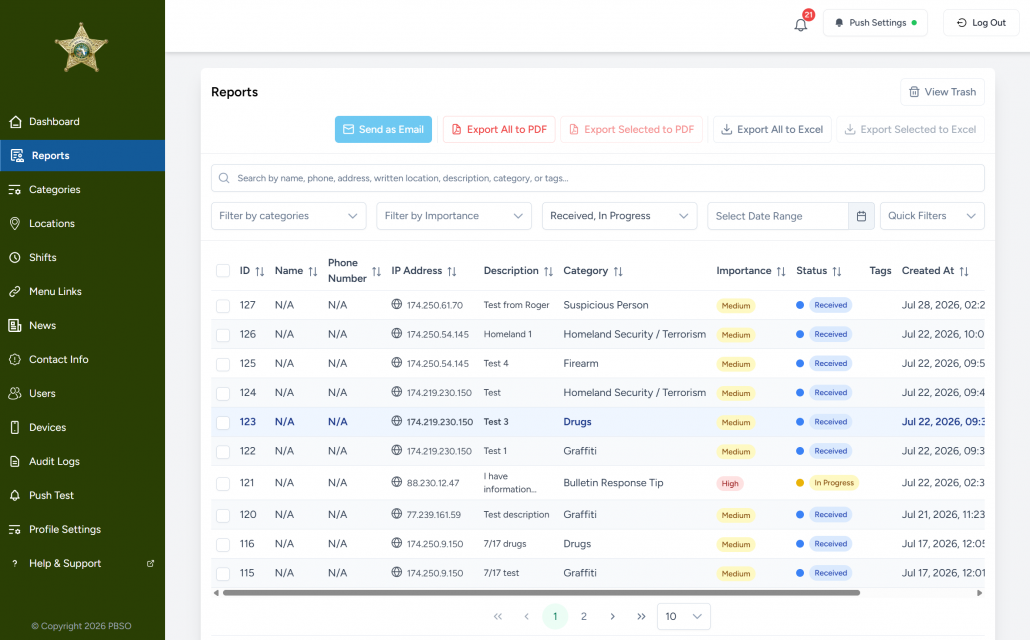Screen dimensions: 1030x640
Task: Sort by ID column arrows icon
Action: 260,271
